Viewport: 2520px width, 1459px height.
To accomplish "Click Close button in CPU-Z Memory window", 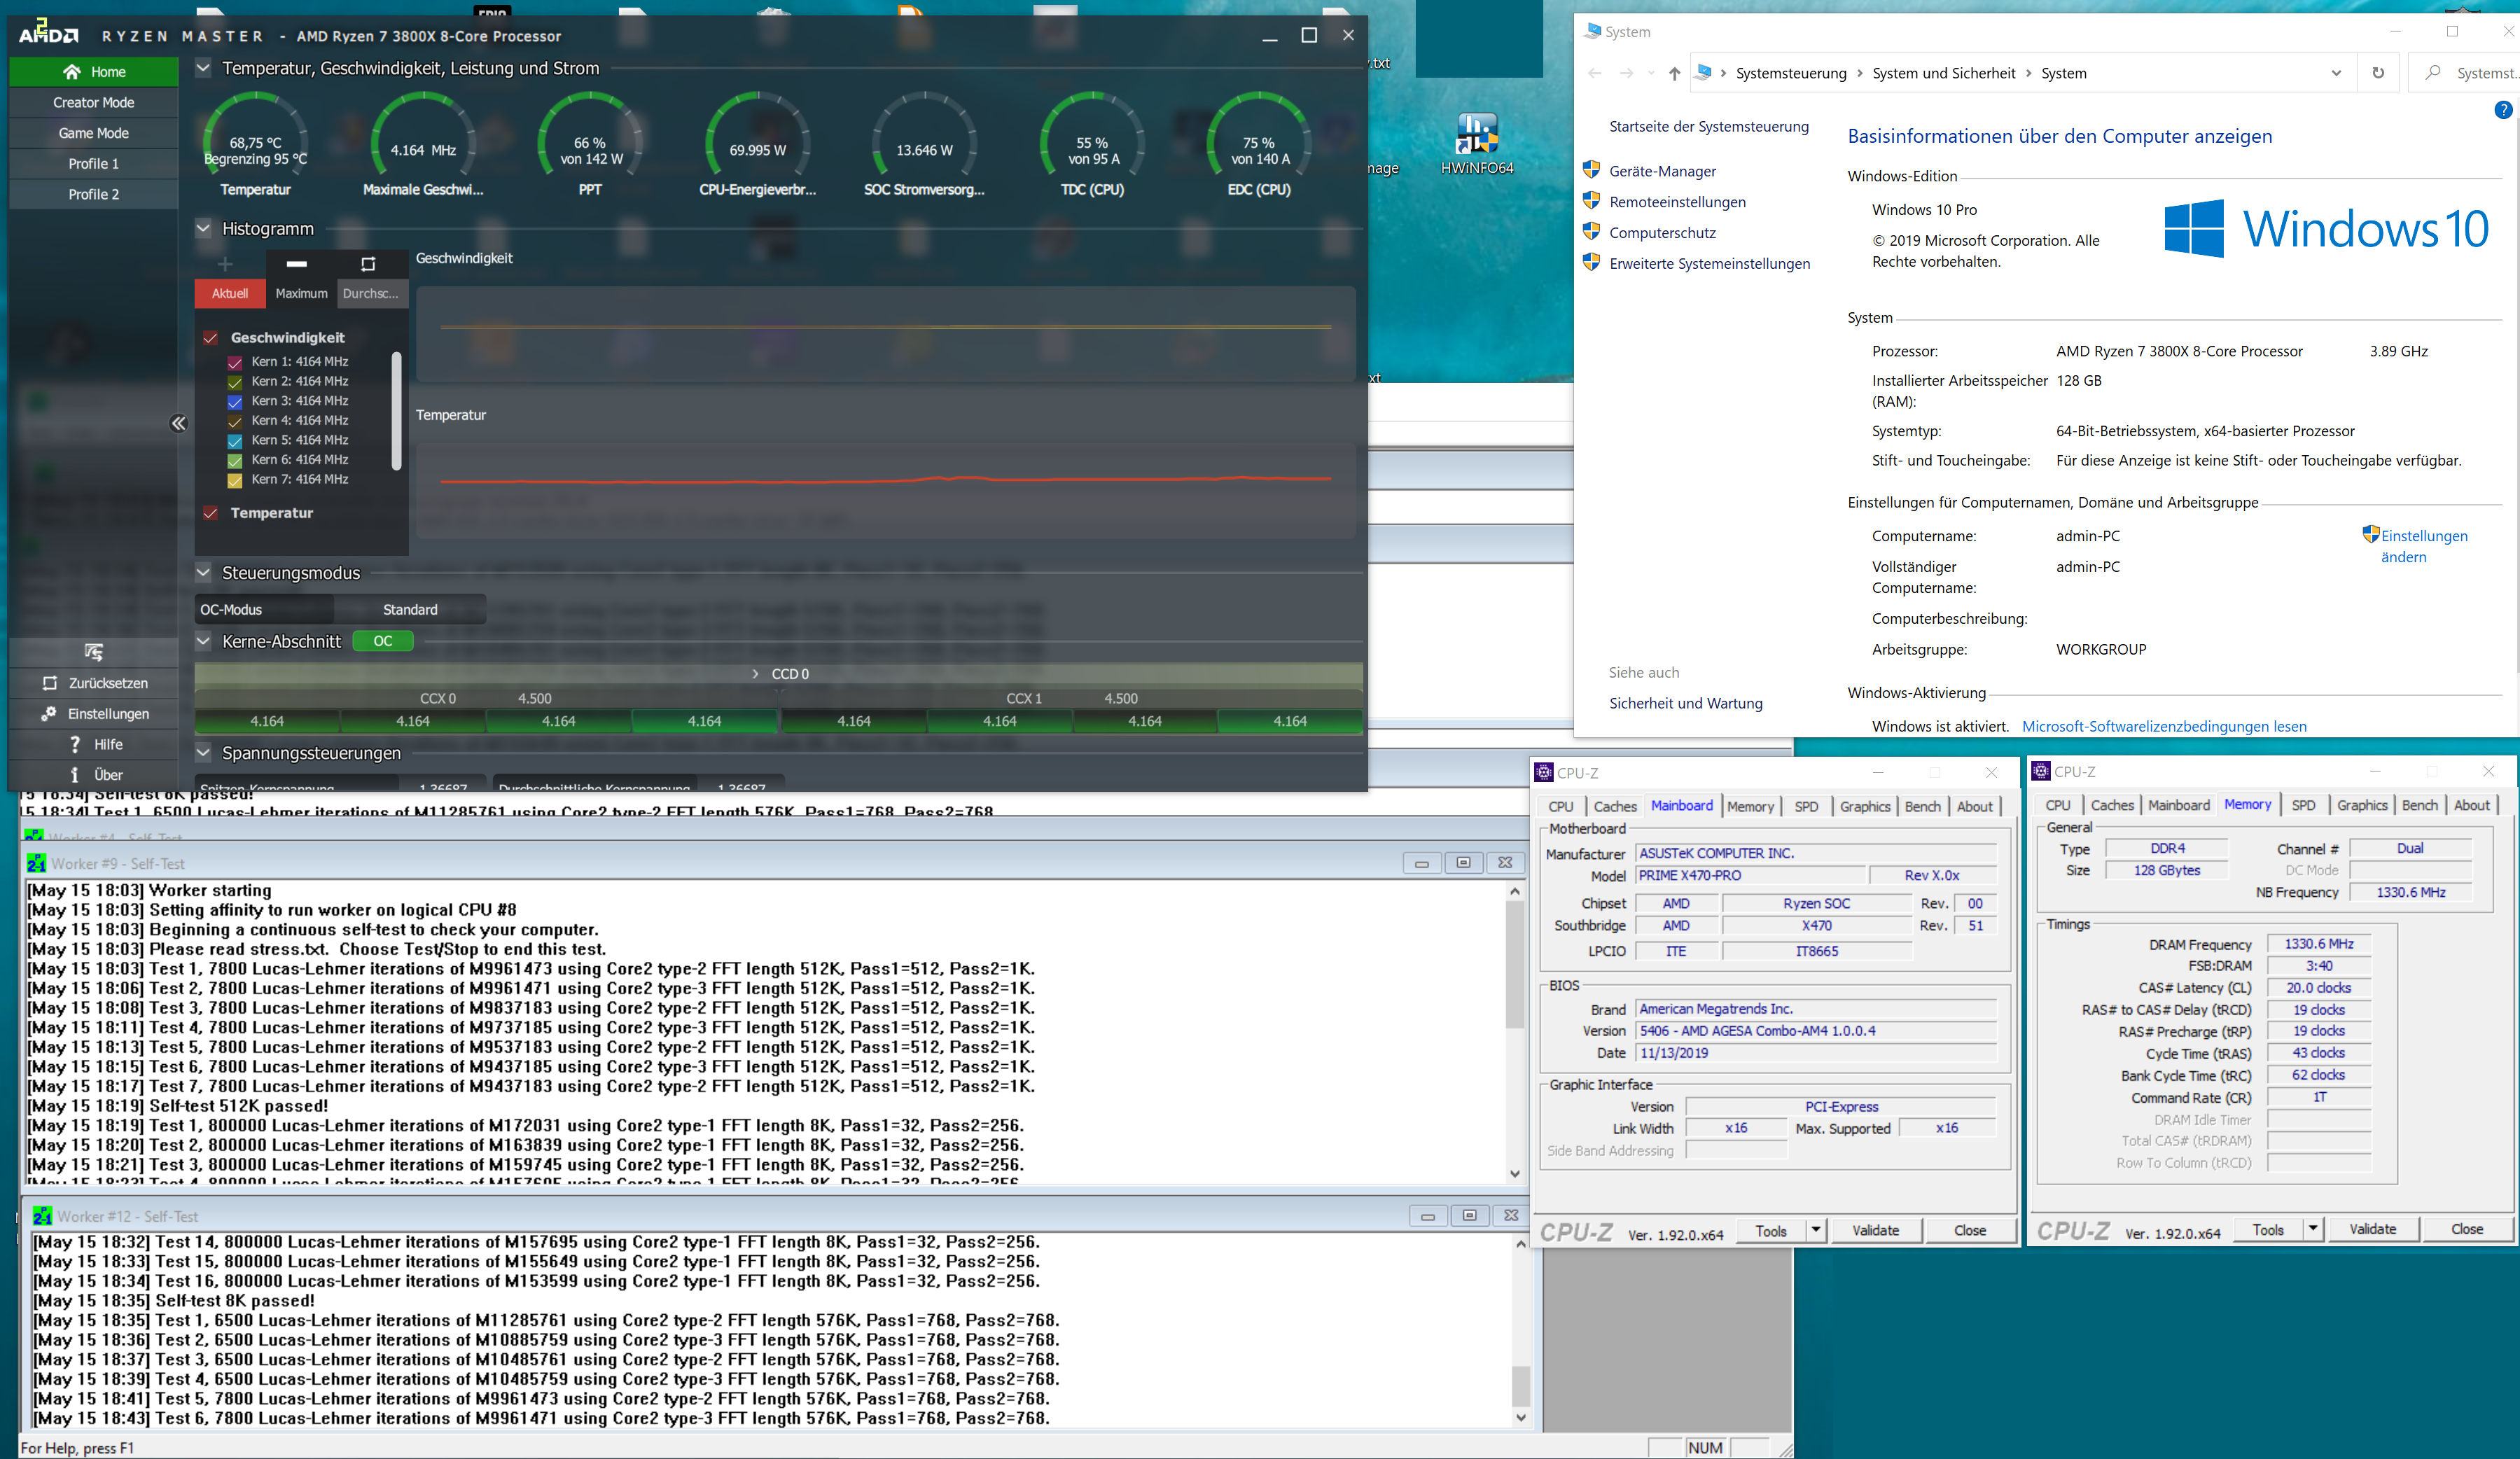I will coord(2466,1229).
